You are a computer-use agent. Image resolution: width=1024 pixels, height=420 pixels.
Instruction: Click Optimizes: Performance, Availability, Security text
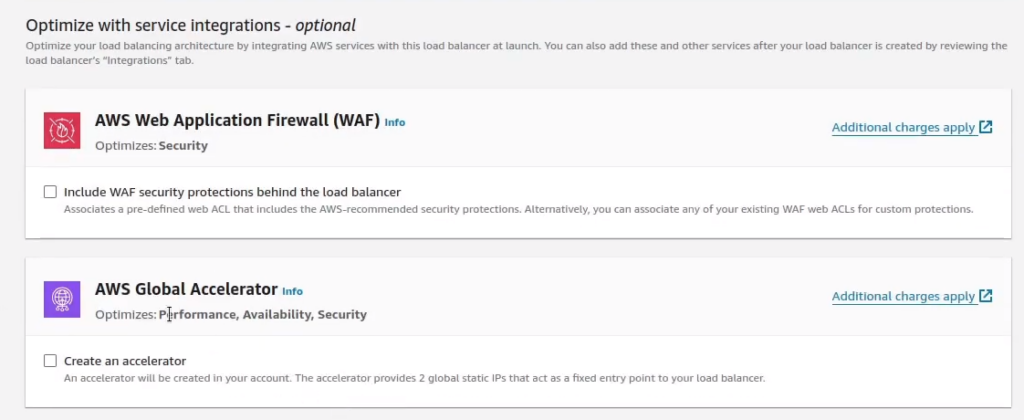click(231, 315)
